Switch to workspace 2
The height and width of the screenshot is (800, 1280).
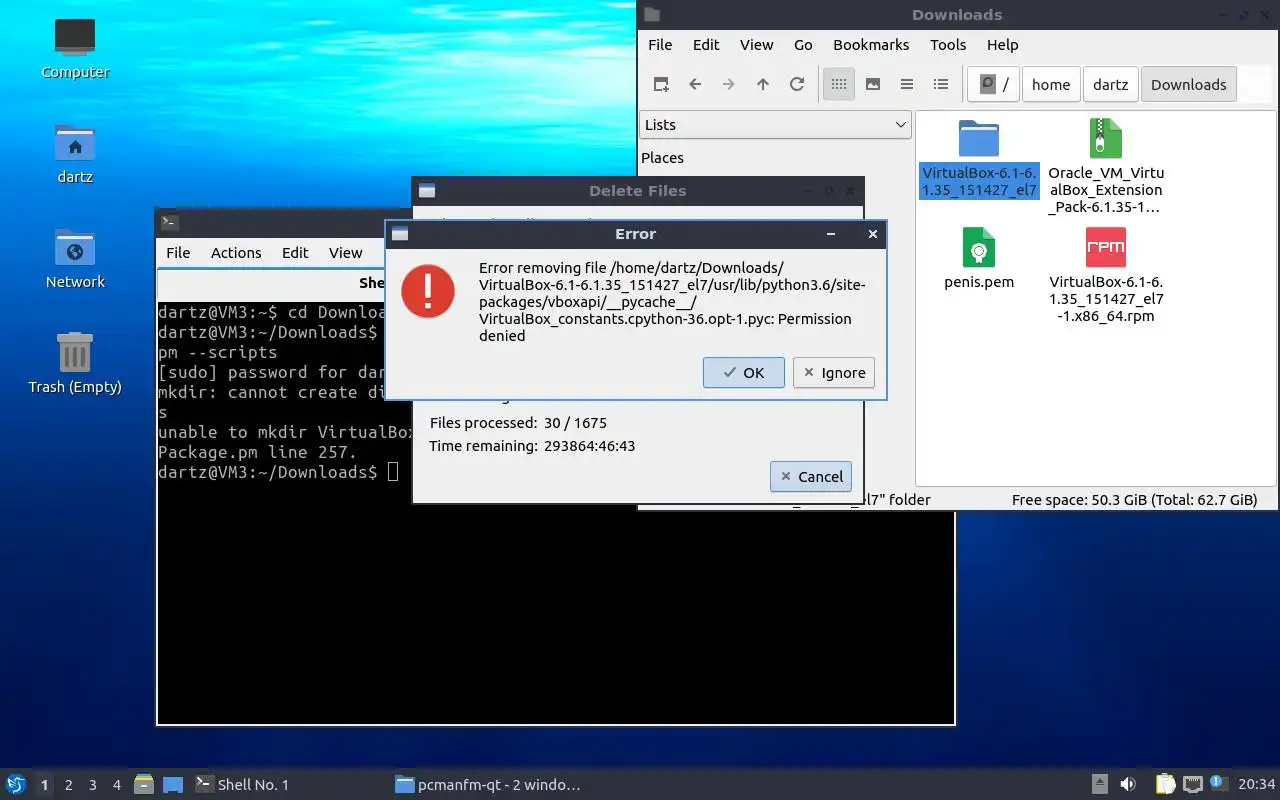(x=68, y=785)
